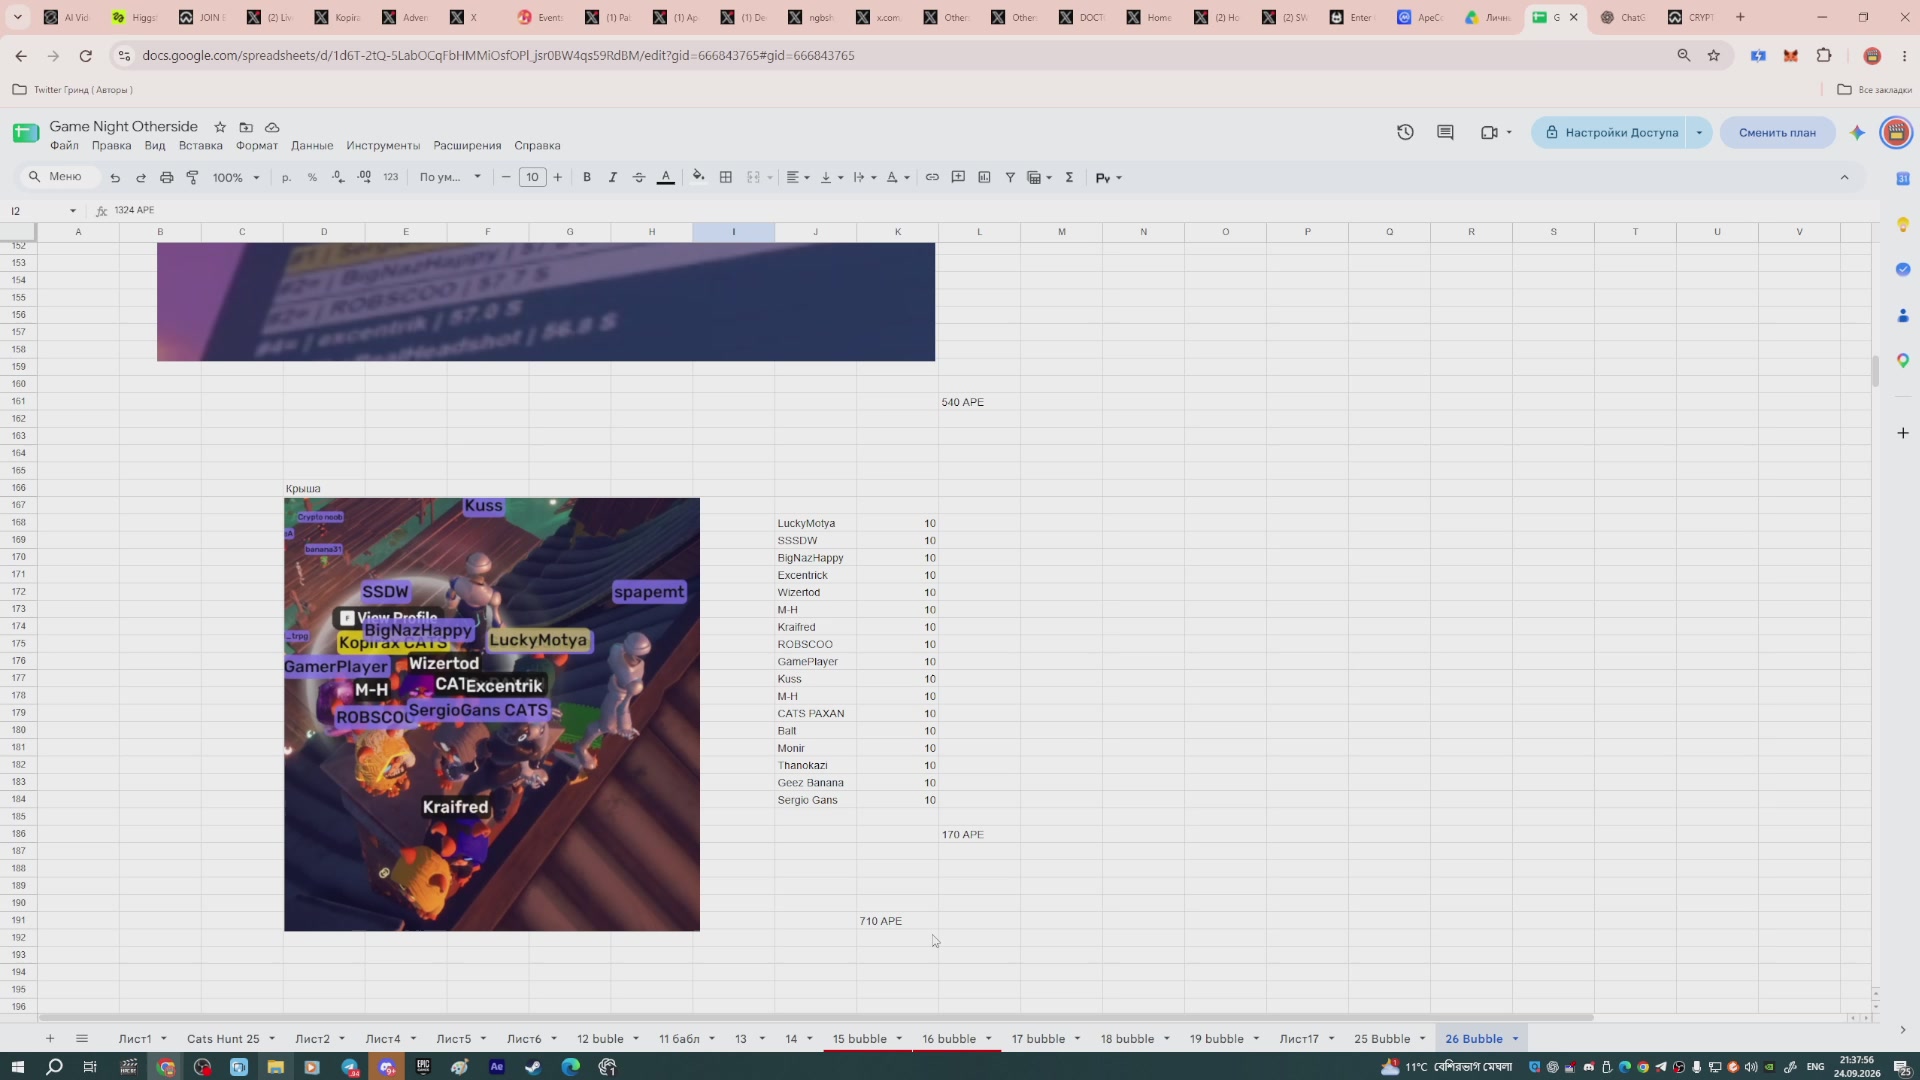Open Windows Start menu
1920x1080 pixels.
18,1067
